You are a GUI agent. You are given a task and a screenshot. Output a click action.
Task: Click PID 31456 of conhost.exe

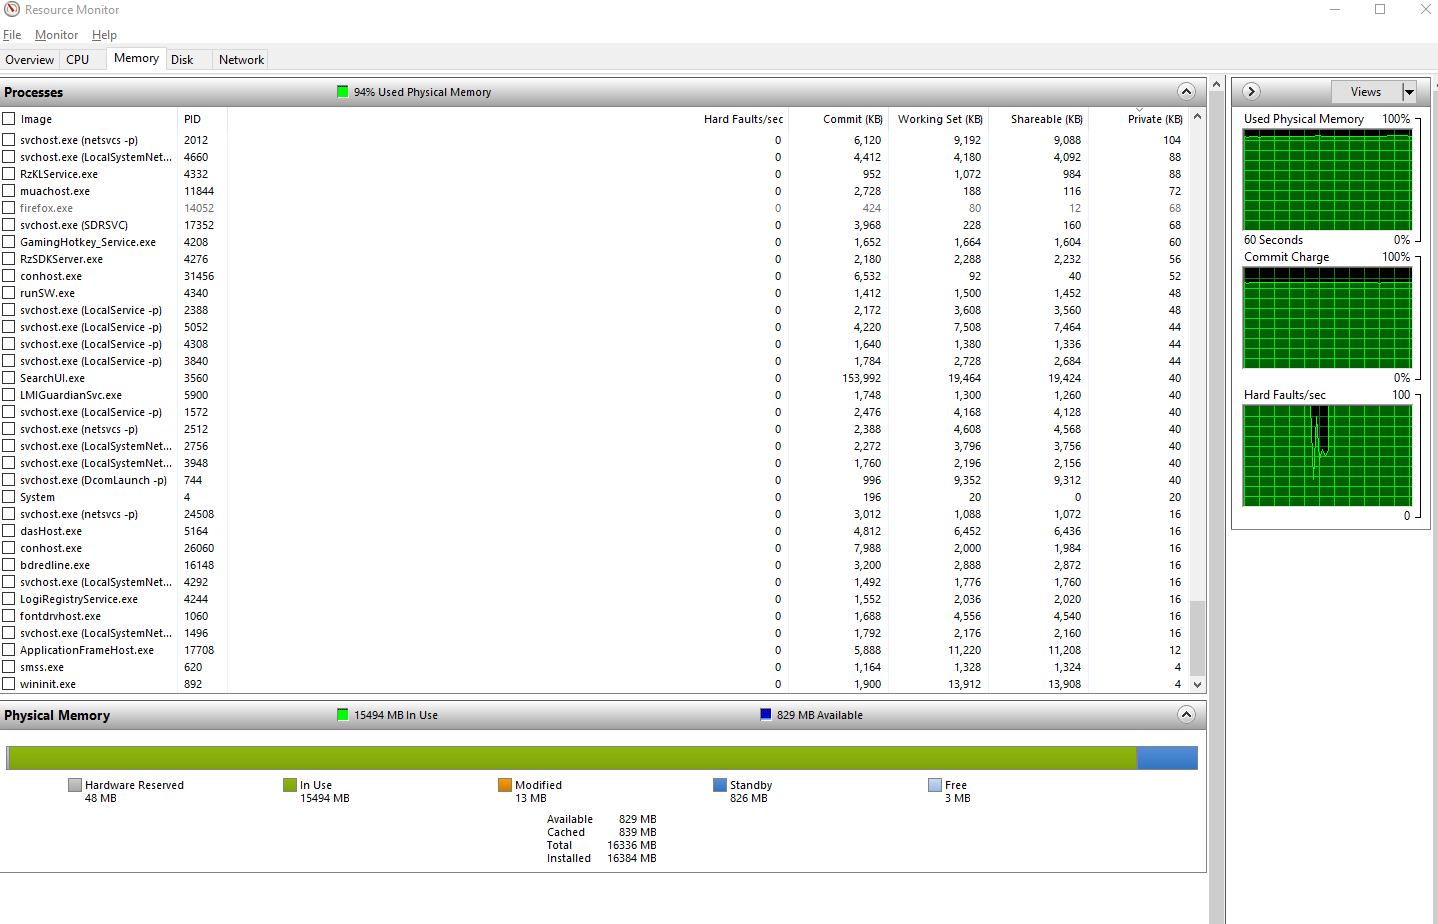199,276
